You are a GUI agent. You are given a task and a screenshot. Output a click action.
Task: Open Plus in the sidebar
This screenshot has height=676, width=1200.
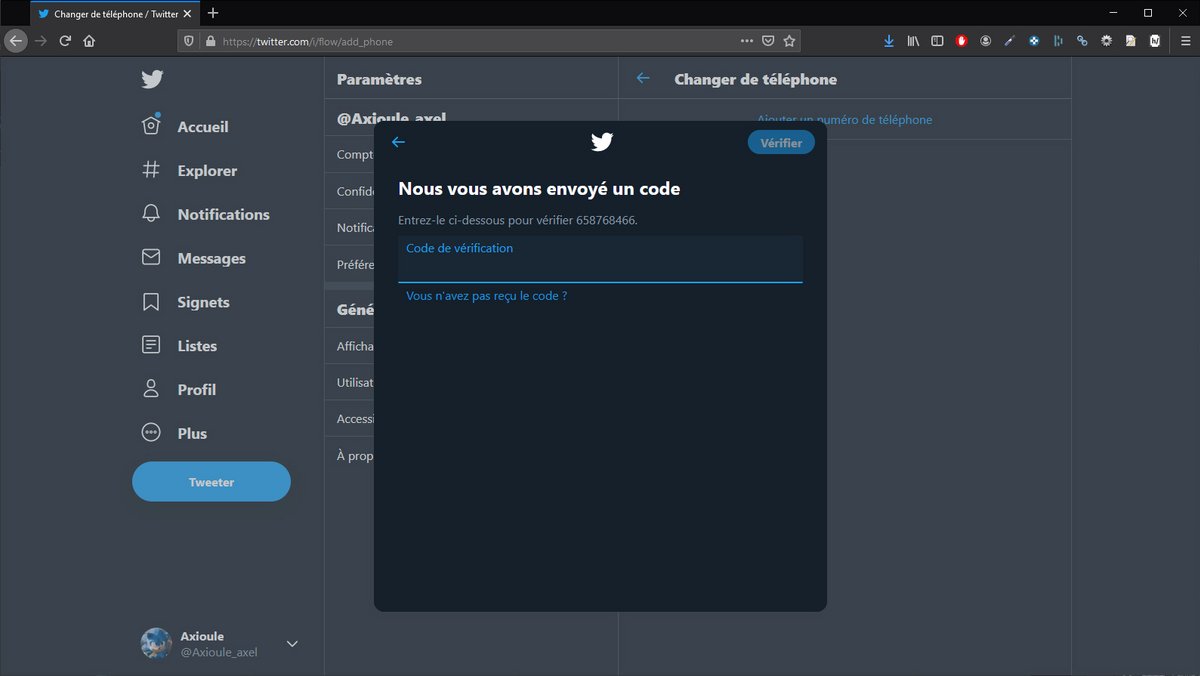(x=192, y=433)
